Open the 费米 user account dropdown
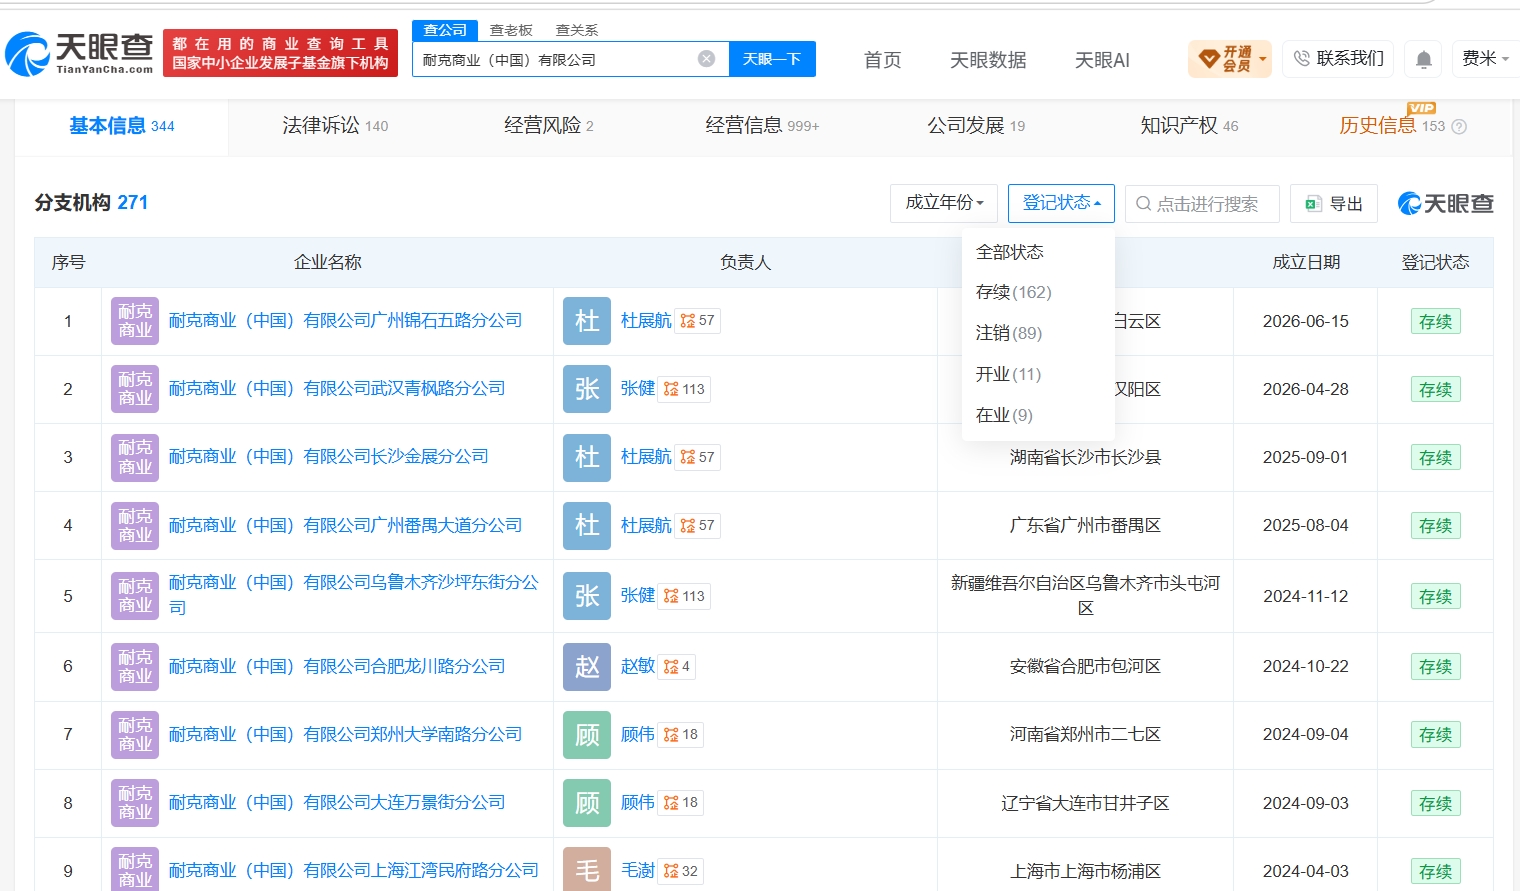 1485,59
